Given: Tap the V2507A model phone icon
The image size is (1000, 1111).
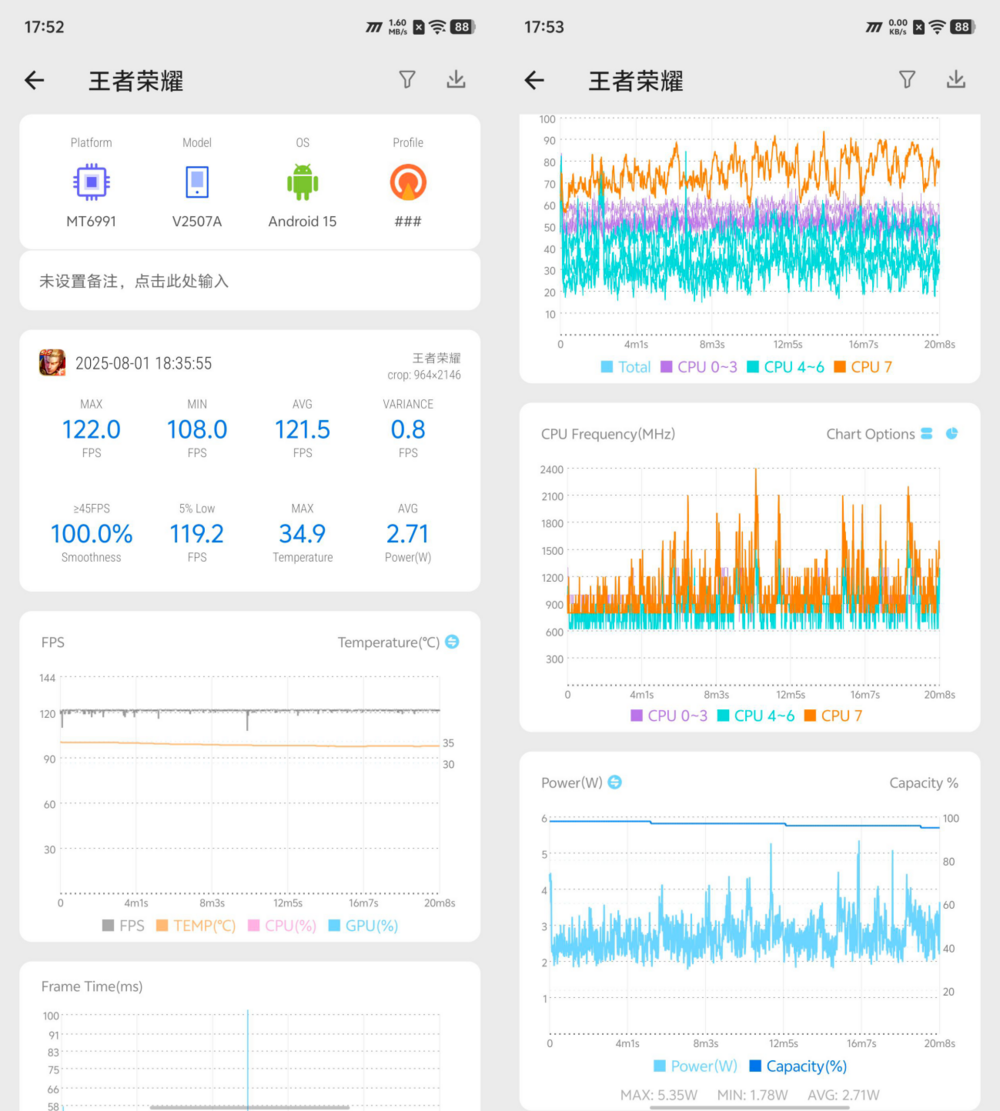Looking at the screenshot, I should click(x=197, y=182).
